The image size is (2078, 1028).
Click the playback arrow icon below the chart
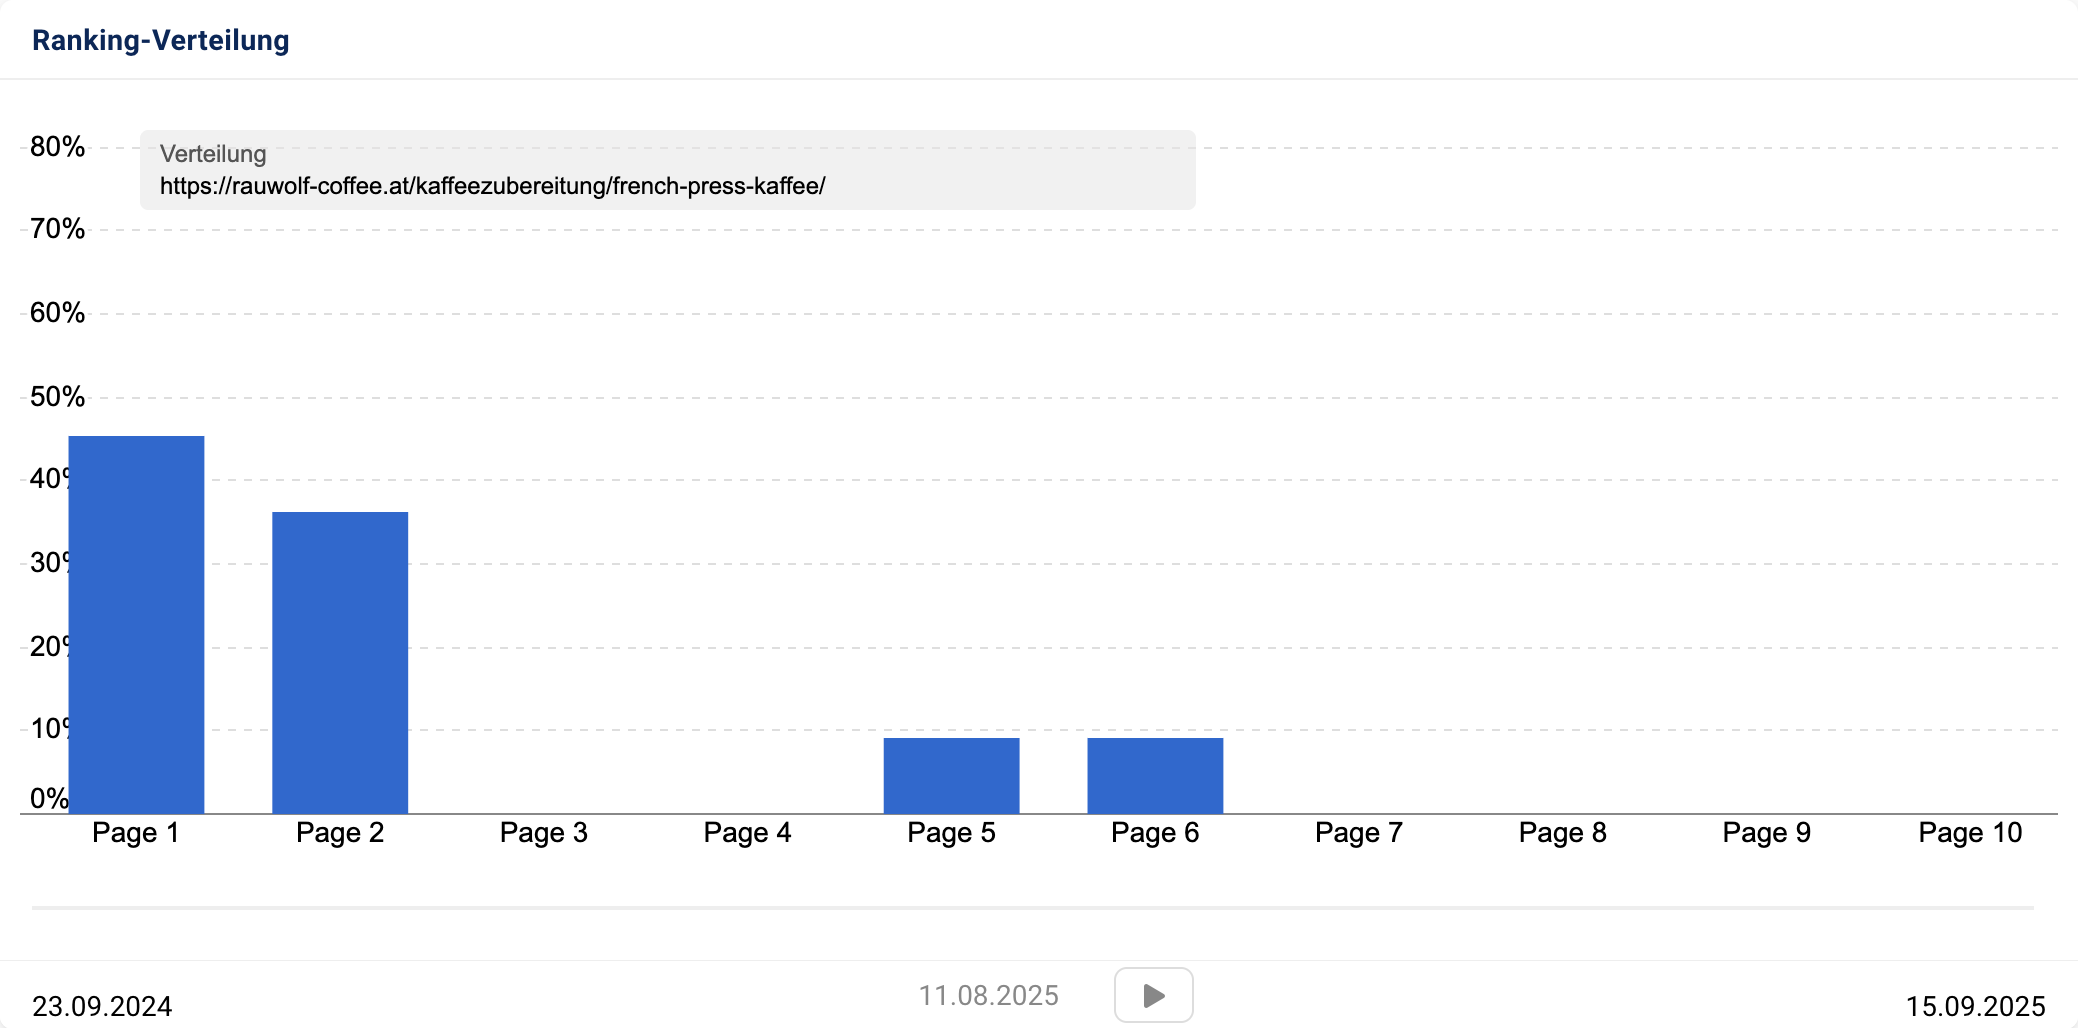1152,994
